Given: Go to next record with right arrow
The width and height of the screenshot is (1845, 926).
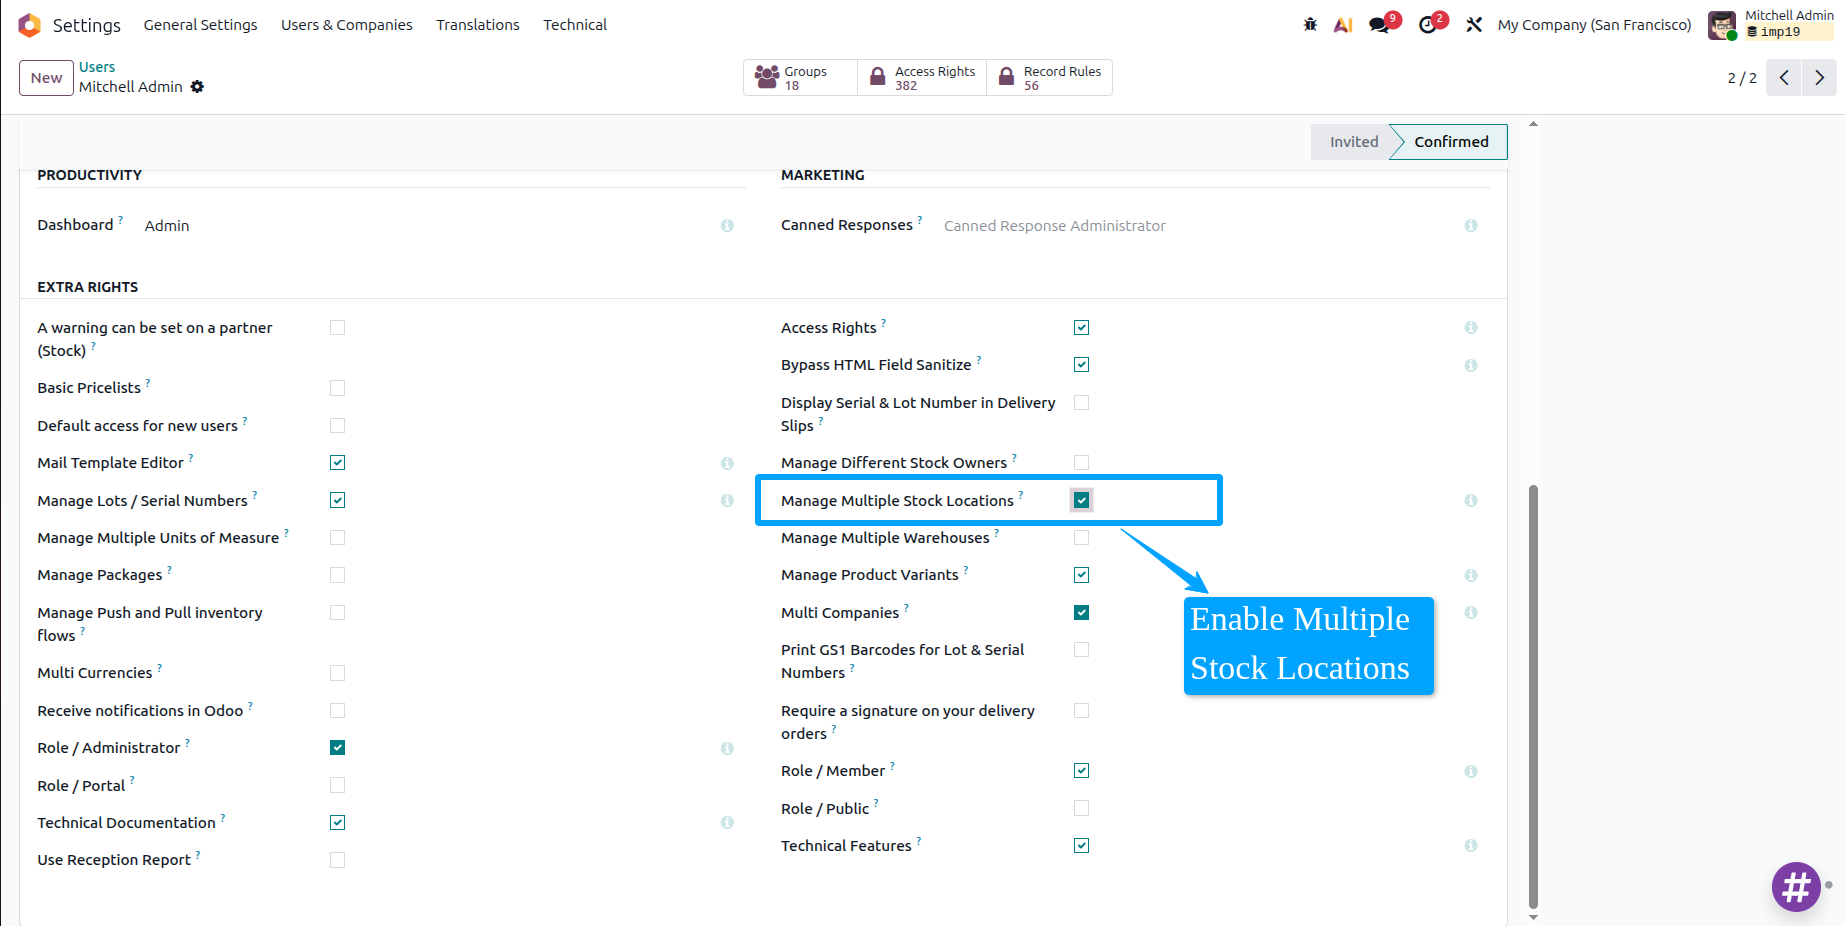Looking at the screenshot, I should tap(1819, 78).
